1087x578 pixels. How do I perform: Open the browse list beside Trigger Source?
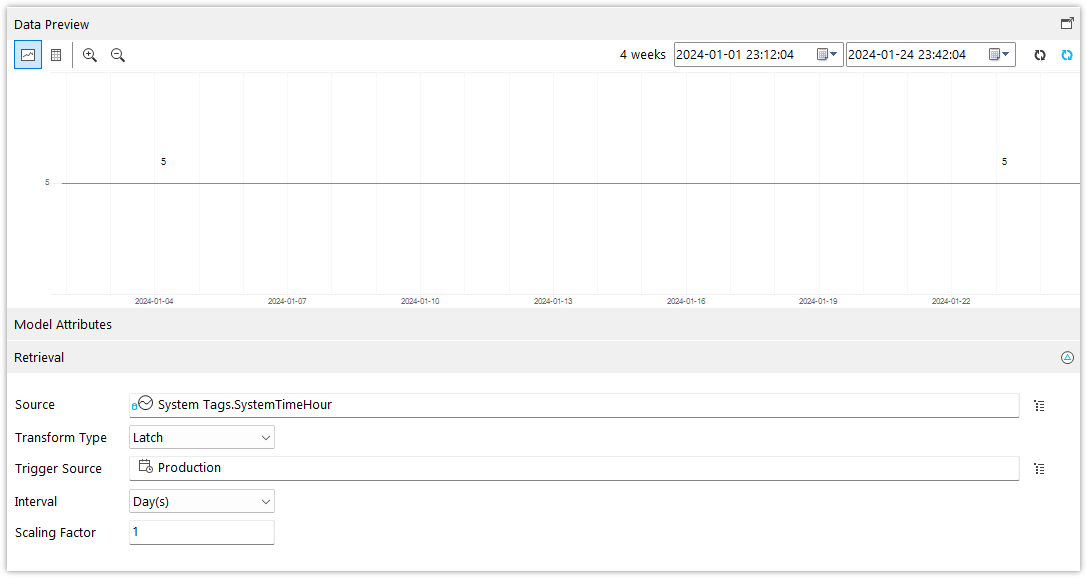tap(1039, 468)
